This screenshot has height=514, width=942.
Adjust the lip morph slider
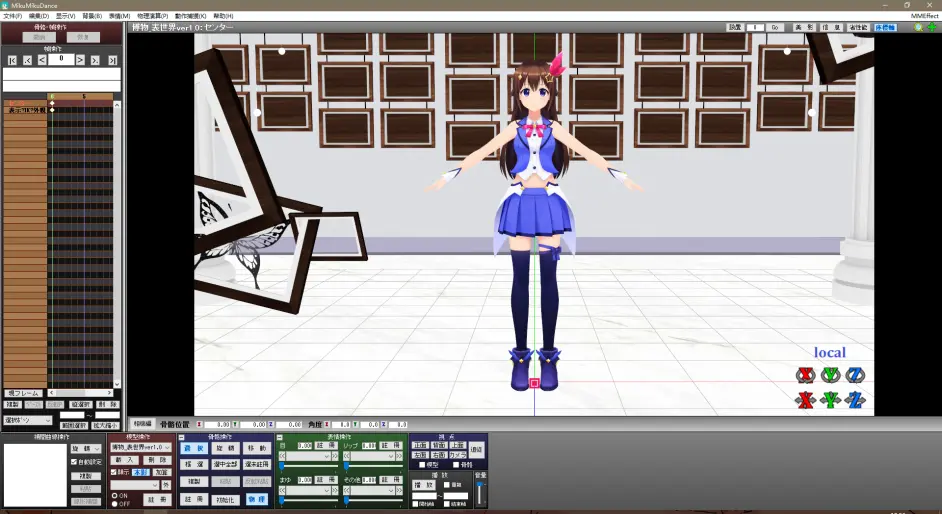pos(373,465)
